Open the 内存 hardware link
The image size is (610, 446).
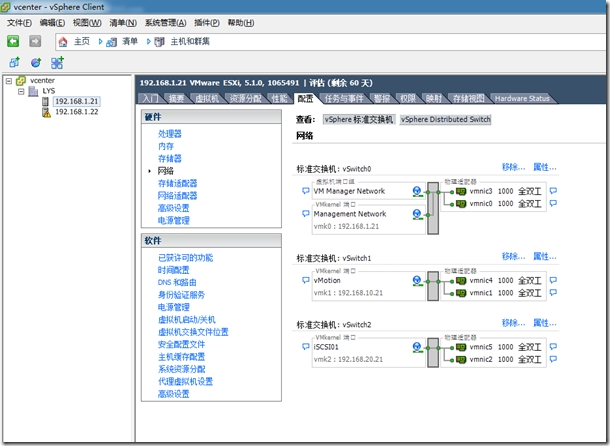click(x=166, y=146)
